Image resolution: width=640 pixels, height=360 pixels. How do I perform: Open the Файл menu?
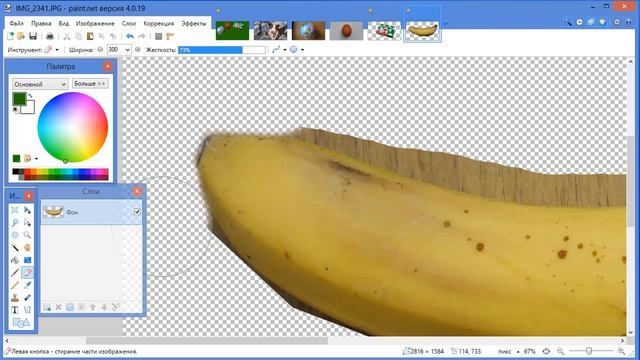tap(17, 24)
